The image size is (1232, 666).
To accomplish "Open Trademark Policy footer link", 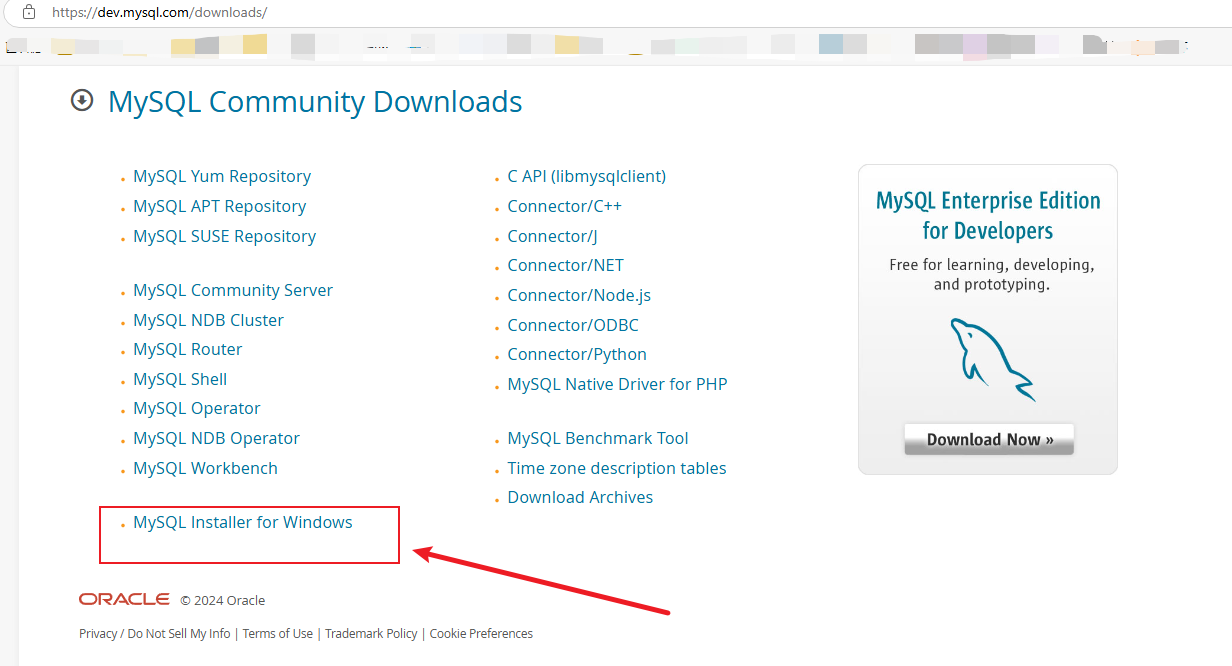I will click(371, 633).
